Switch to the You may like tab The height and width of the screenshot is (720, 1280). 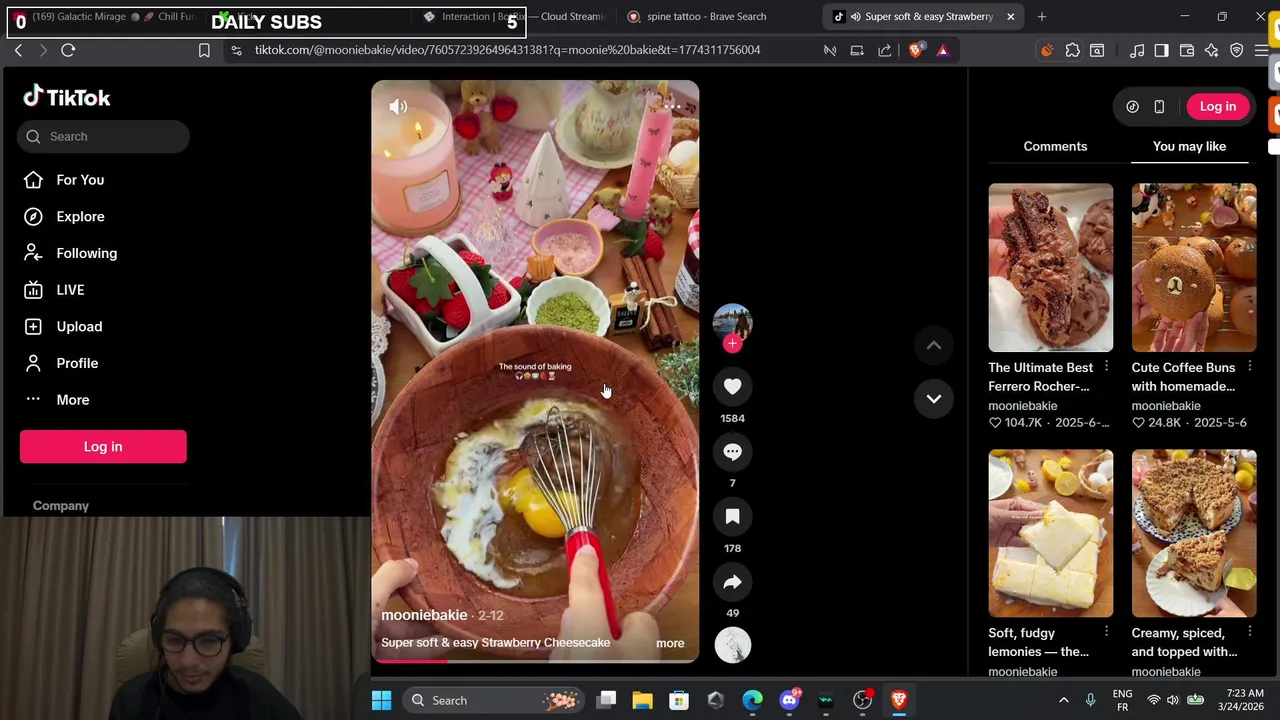[1189, 146]
